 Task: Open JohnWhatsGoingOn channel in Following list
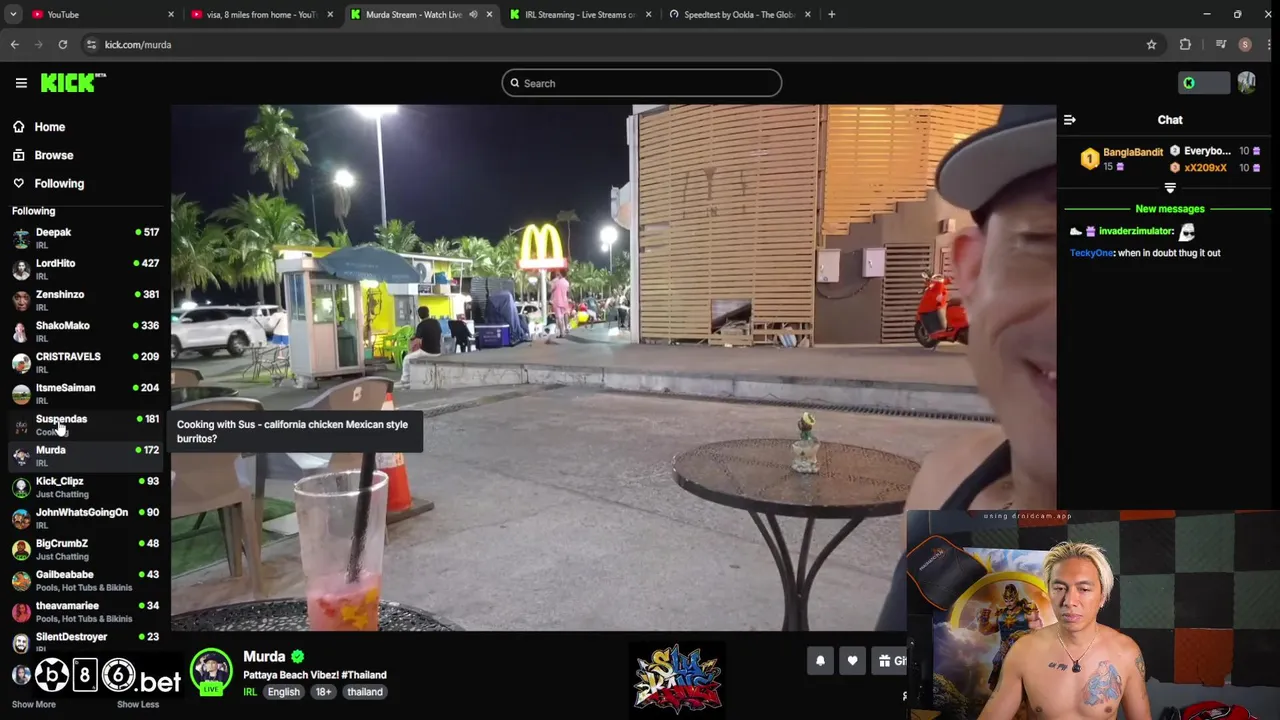click(x=85, y=518)
